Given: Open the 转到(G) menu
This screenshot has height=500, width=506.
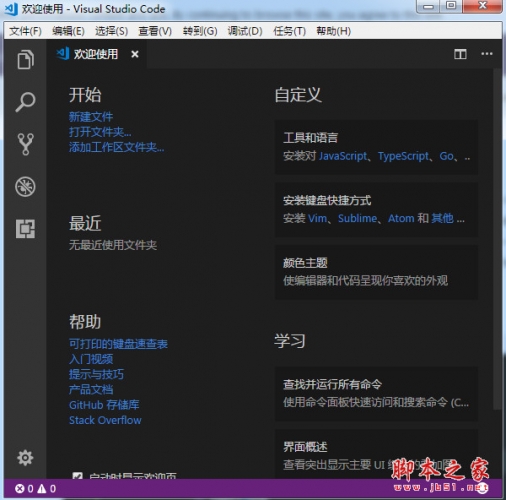Looking at the screenshot, I should [200, 31].
